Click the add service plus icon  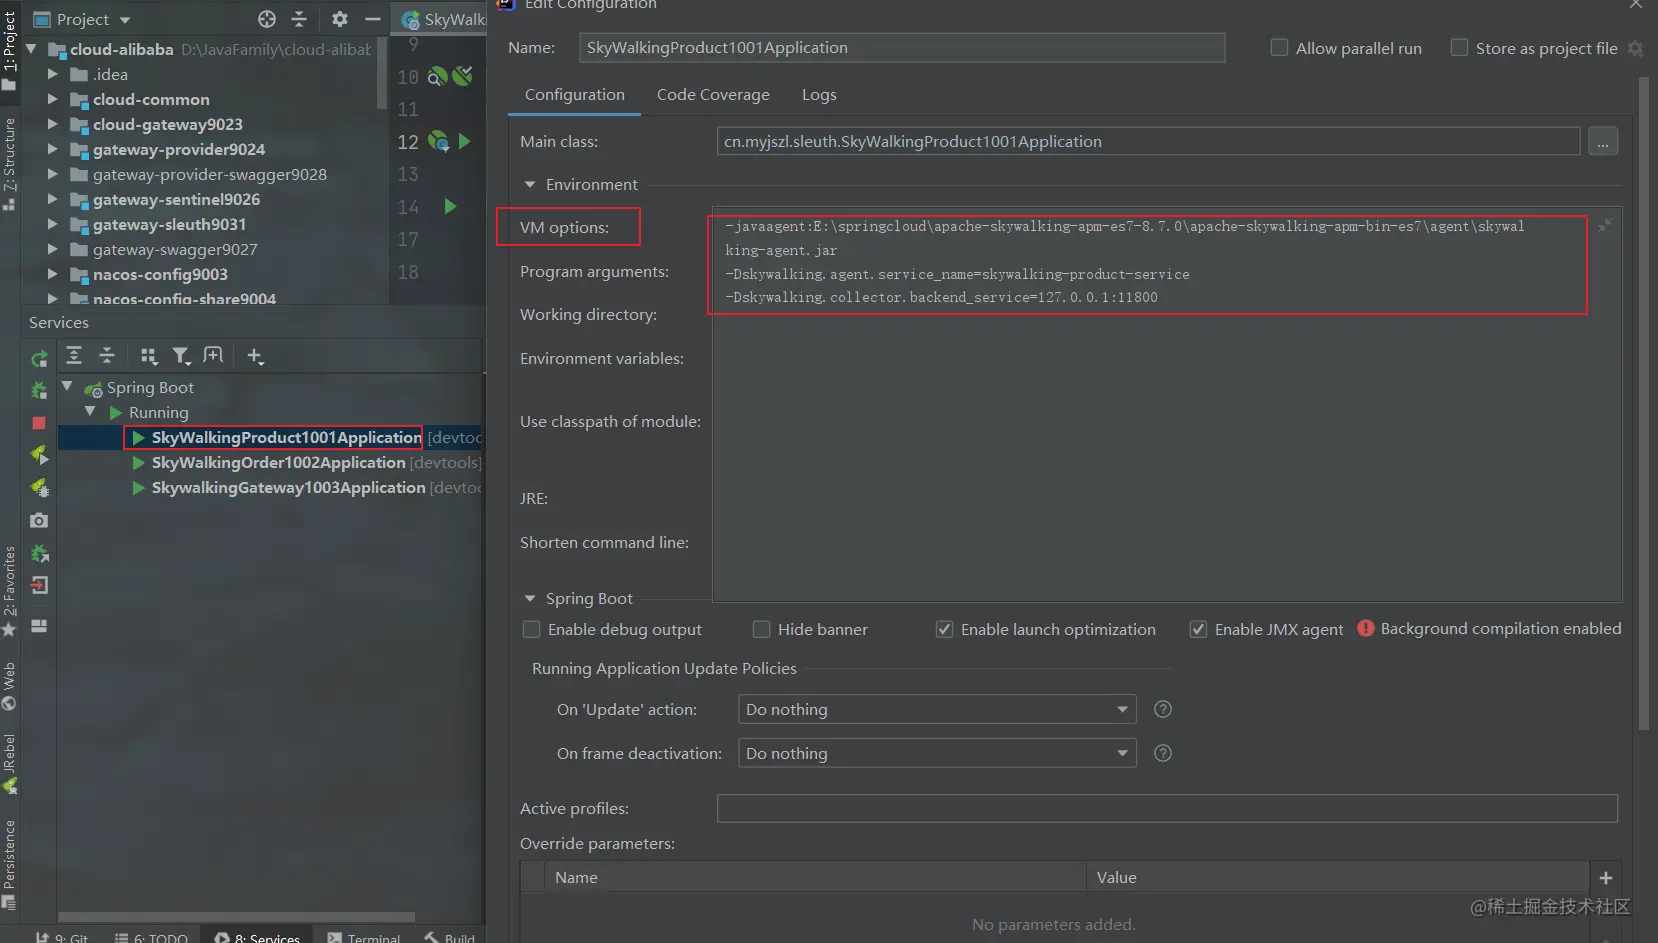255,356
